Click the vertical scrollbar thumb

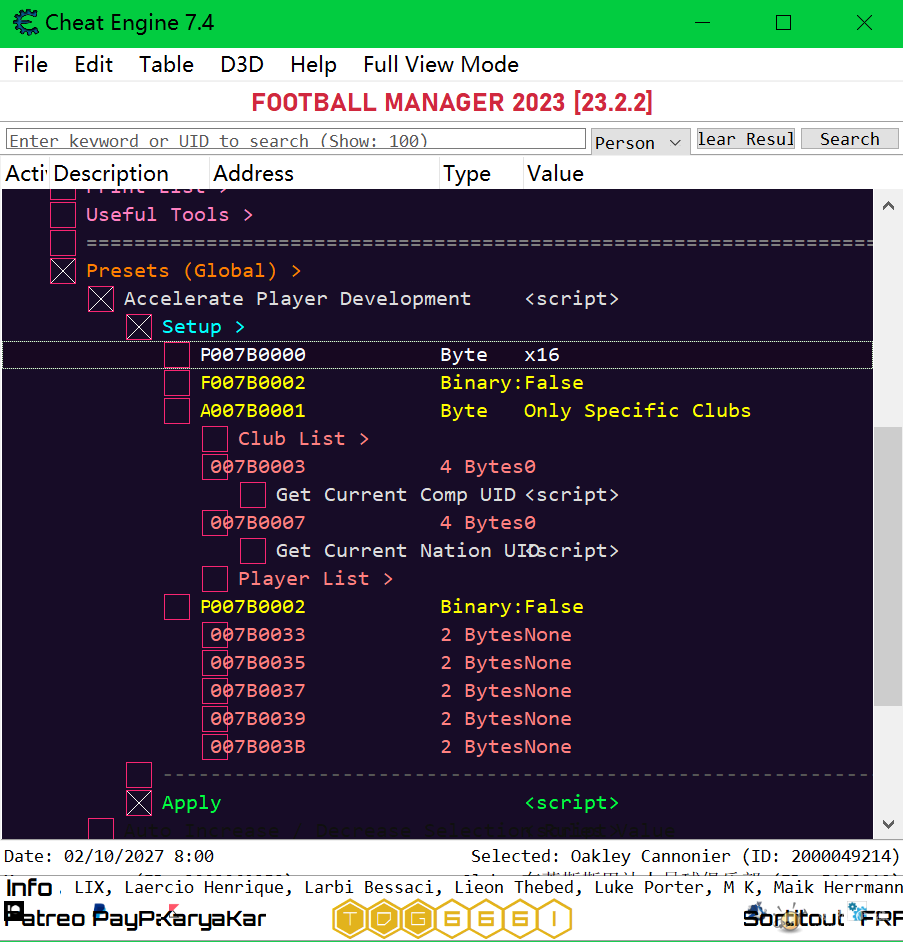887,565
